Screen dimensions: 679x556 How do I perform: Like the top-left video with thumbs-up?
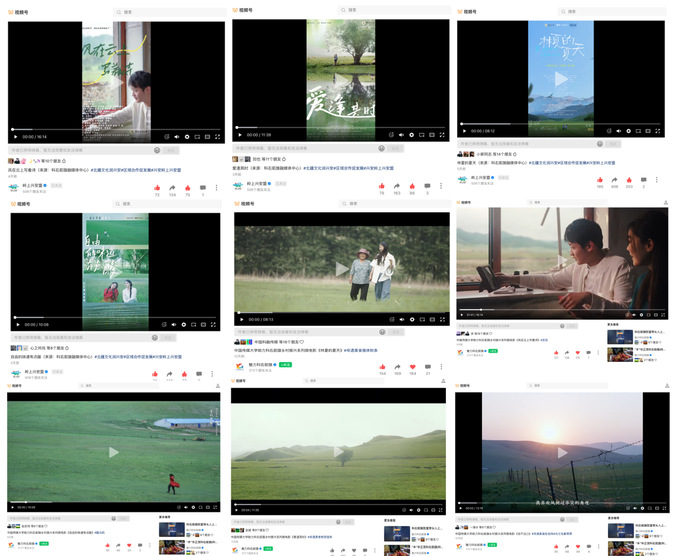click(157, 187)
